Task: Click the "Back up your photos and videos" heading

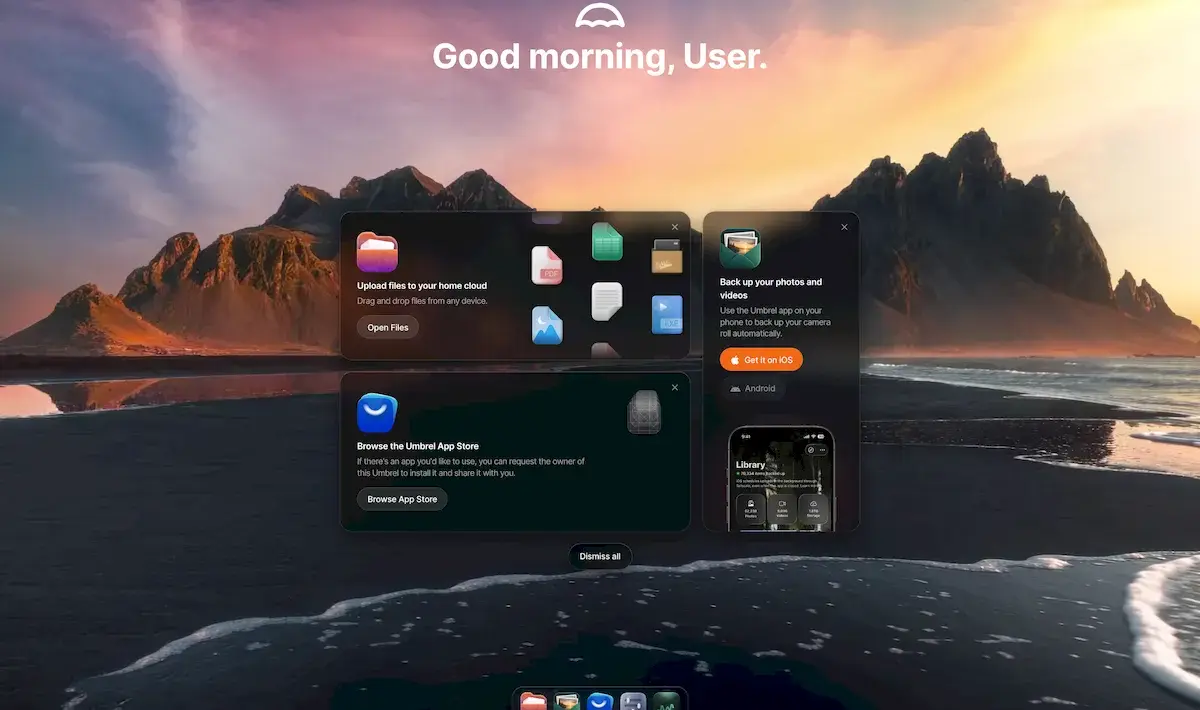Action: point(771,289)
